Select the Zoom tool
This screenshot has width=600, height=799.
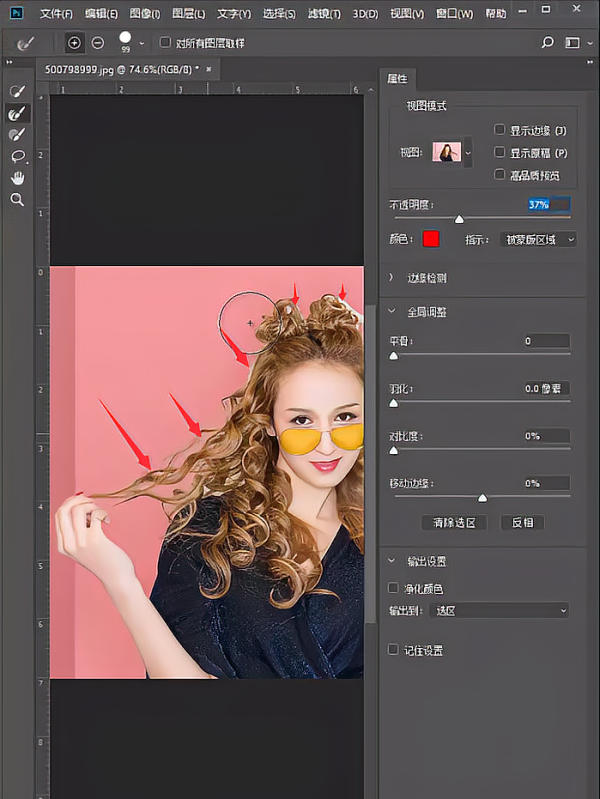[17, 199]
